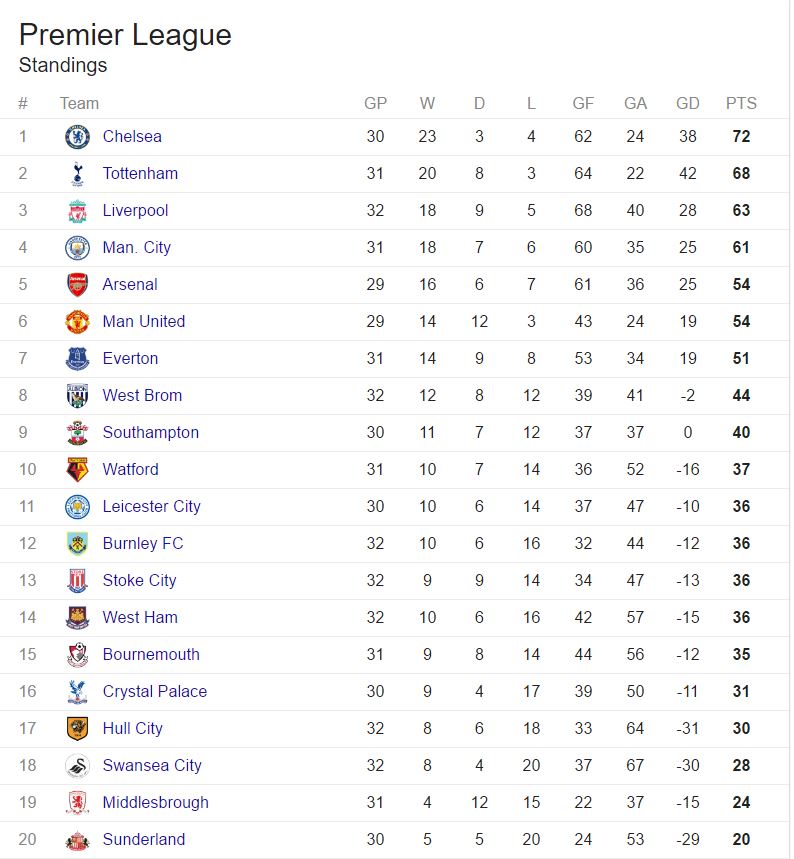Click the Tottenham cockerel crest icon

(77, 174)
